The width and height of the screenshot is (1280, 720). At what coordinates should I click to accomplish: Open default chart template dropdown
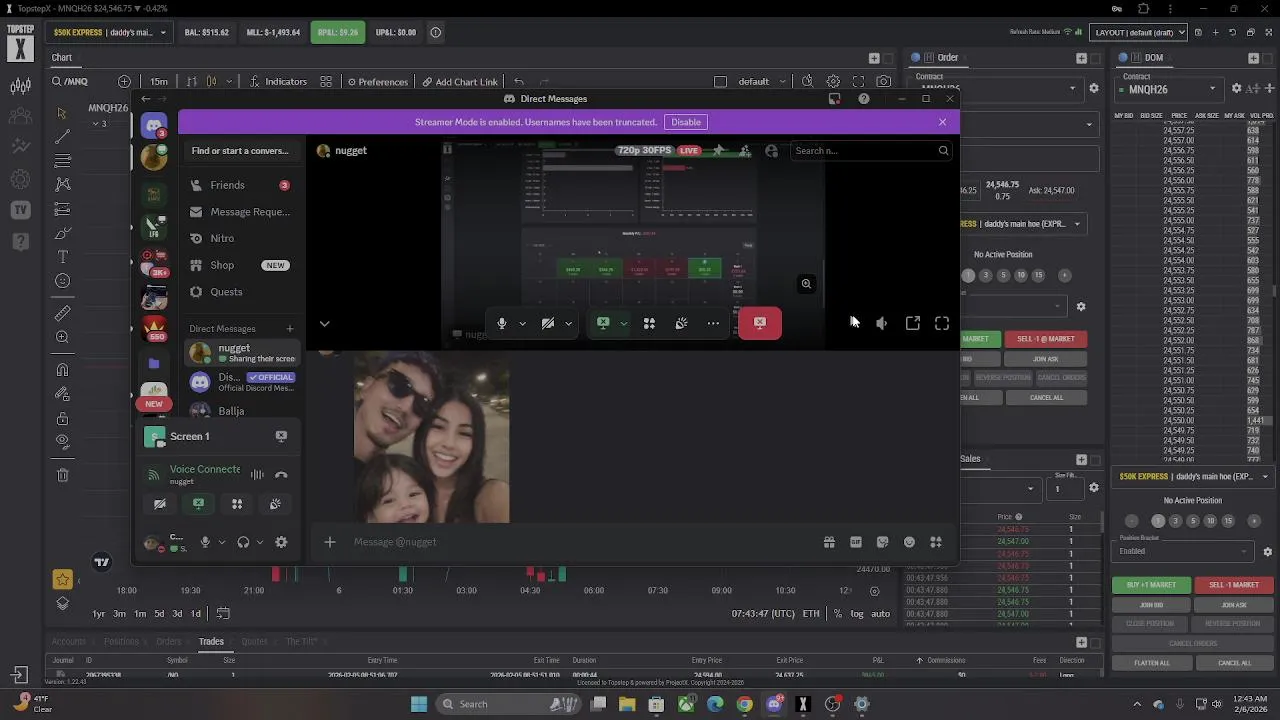click(761, 82)
